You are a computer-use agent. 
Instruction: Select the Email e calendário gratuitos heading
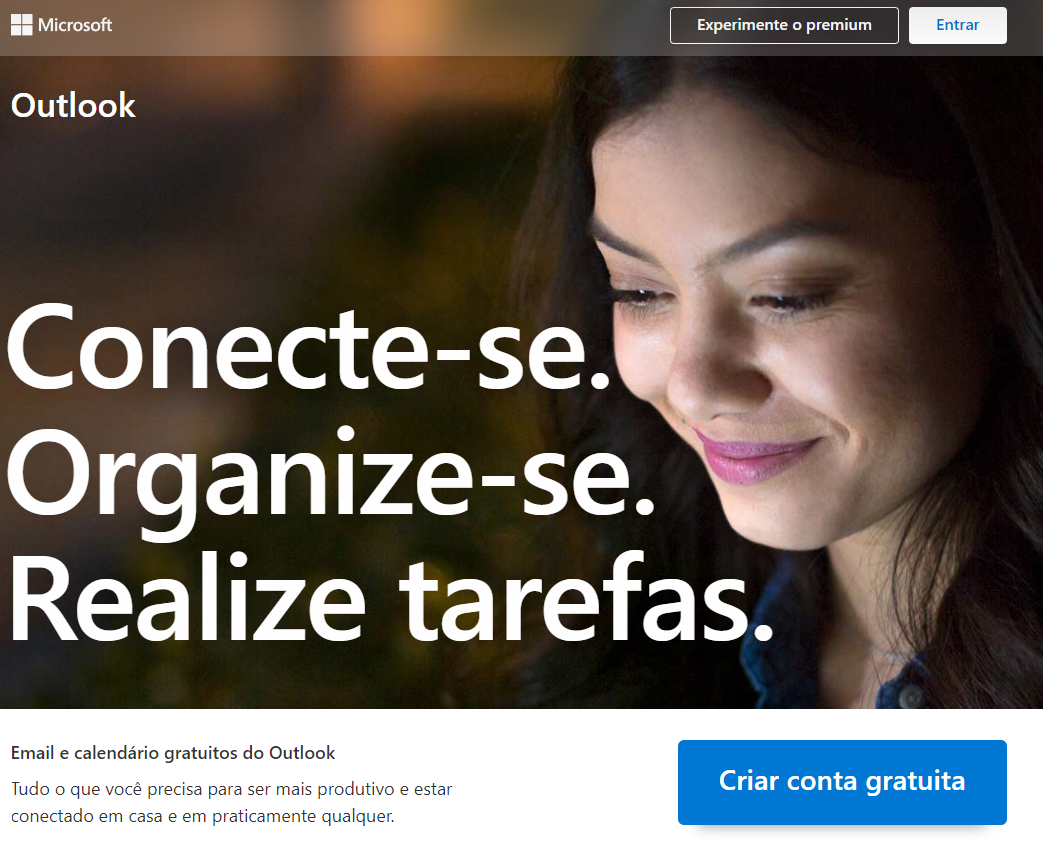pos(173,753)
